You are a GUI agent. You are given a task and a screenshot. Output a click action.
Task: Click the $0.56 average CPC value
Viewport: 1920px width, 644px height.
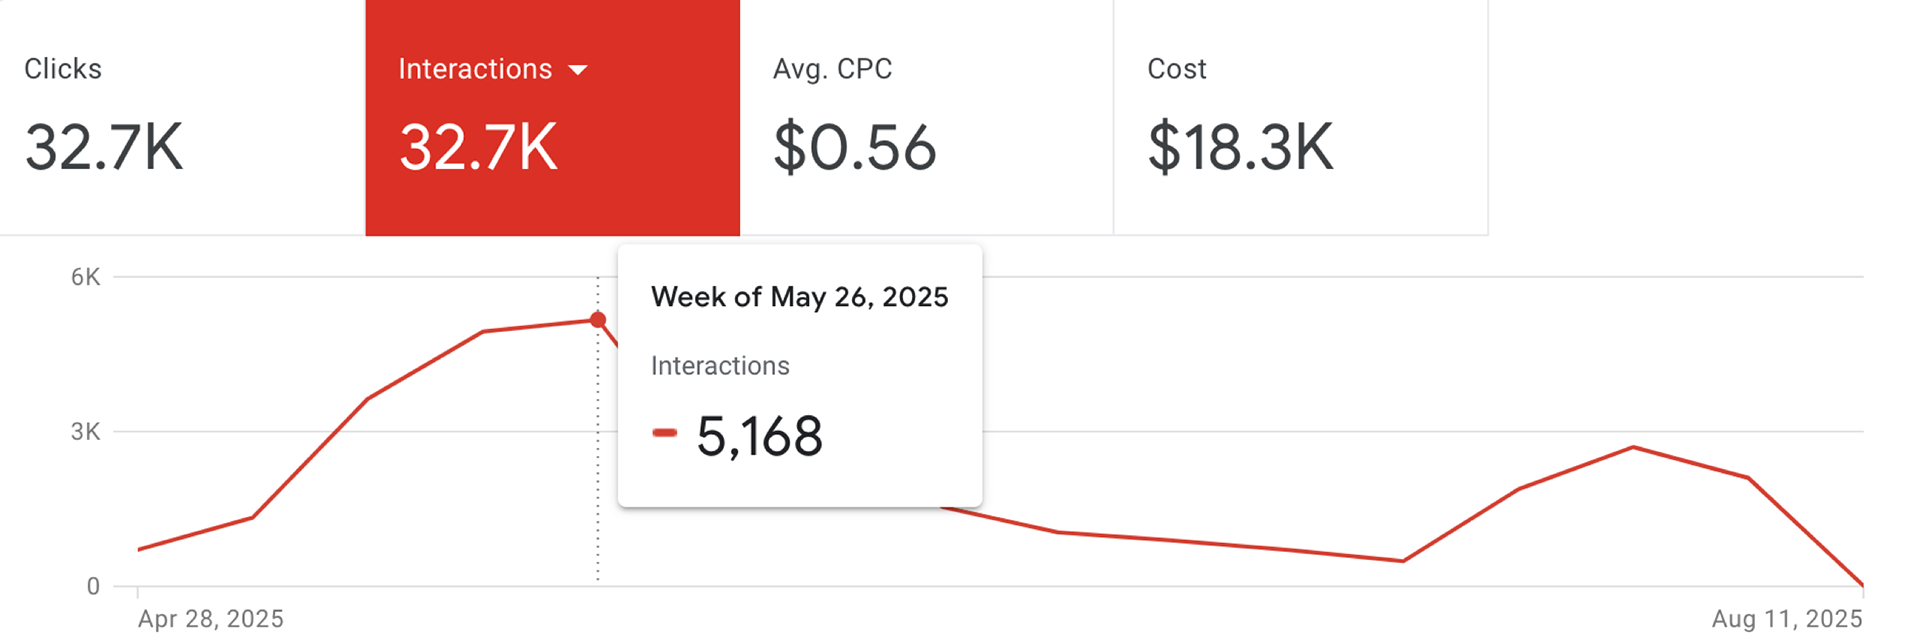854,148
